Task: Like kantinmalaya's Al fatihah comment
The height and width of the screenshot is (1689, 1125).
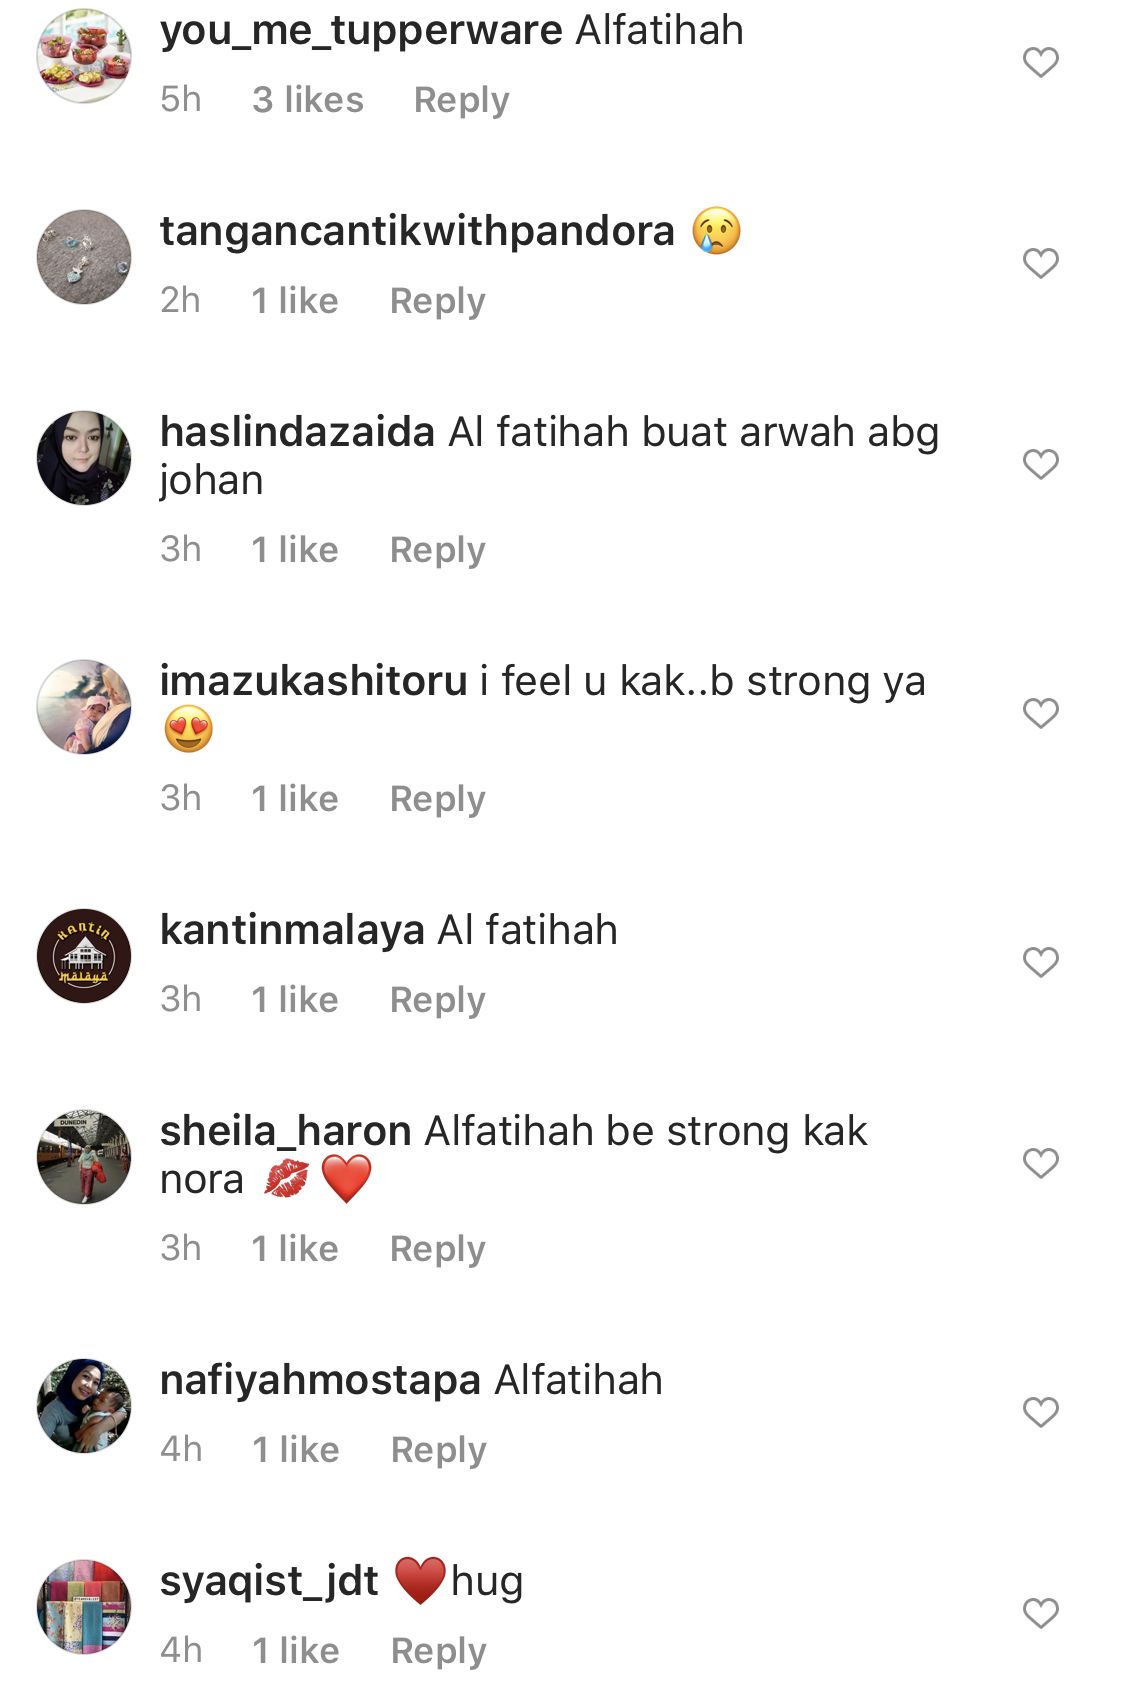Action: pos(1040,962)
